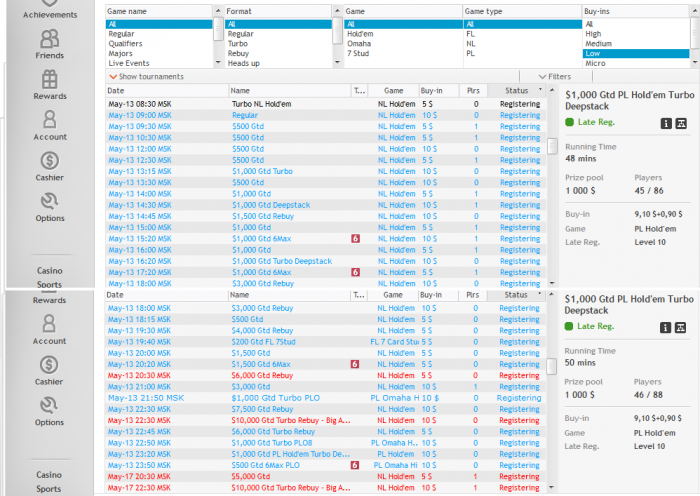Sort by Date column in upper table
This screenshot has height=496, width=700.
point(167,91)
